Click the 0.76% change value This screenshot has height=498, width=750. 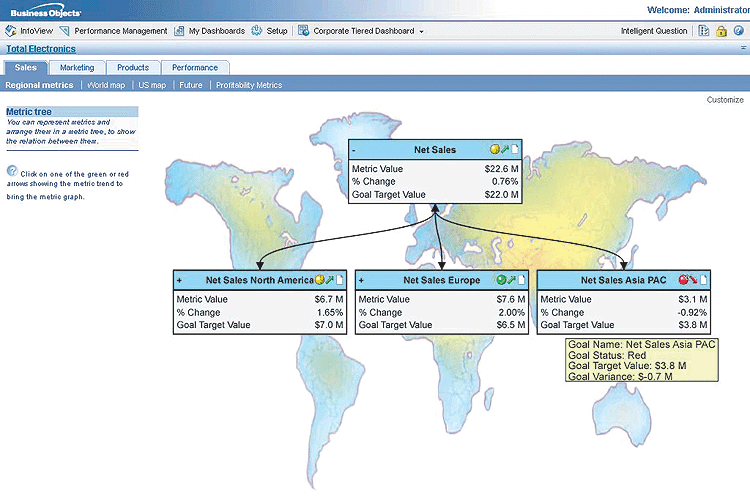[x=505, y=182]
